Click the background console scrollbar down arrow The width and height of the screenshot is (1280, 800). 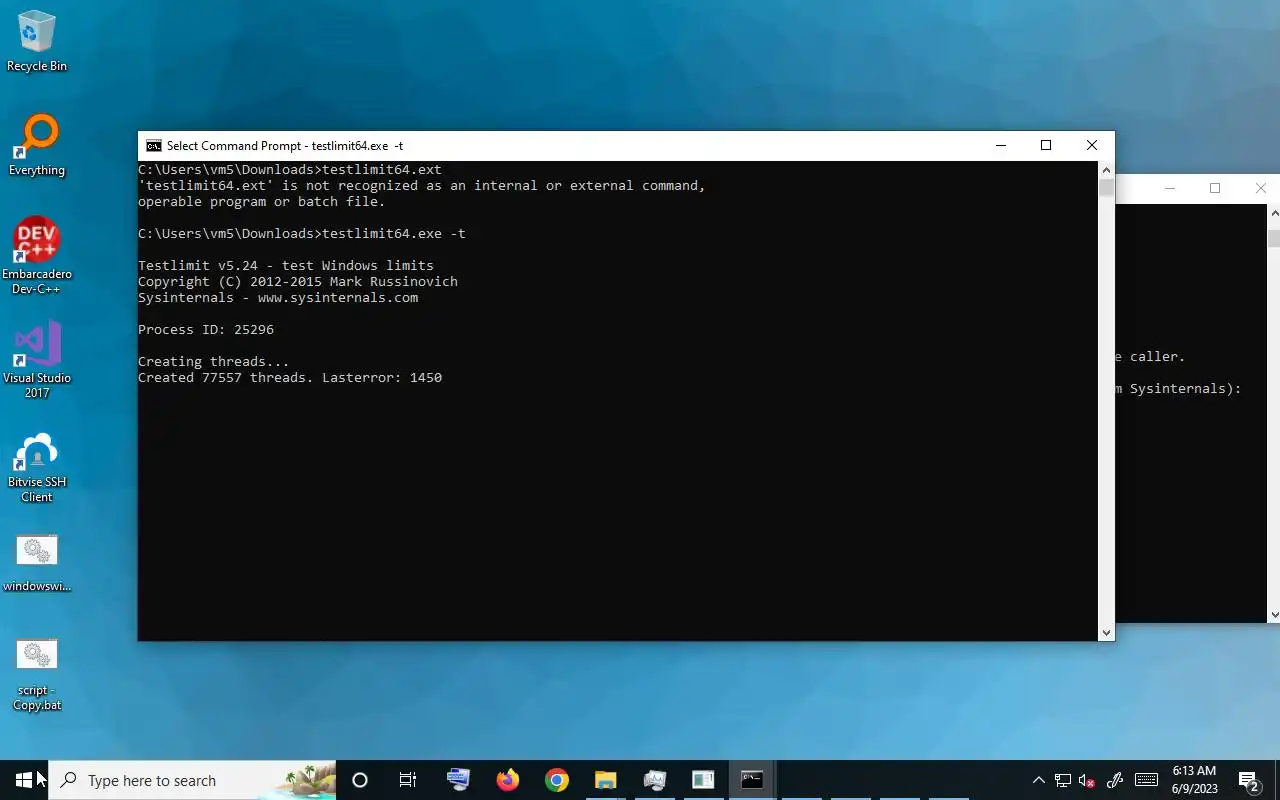[x=1274, y=614]
